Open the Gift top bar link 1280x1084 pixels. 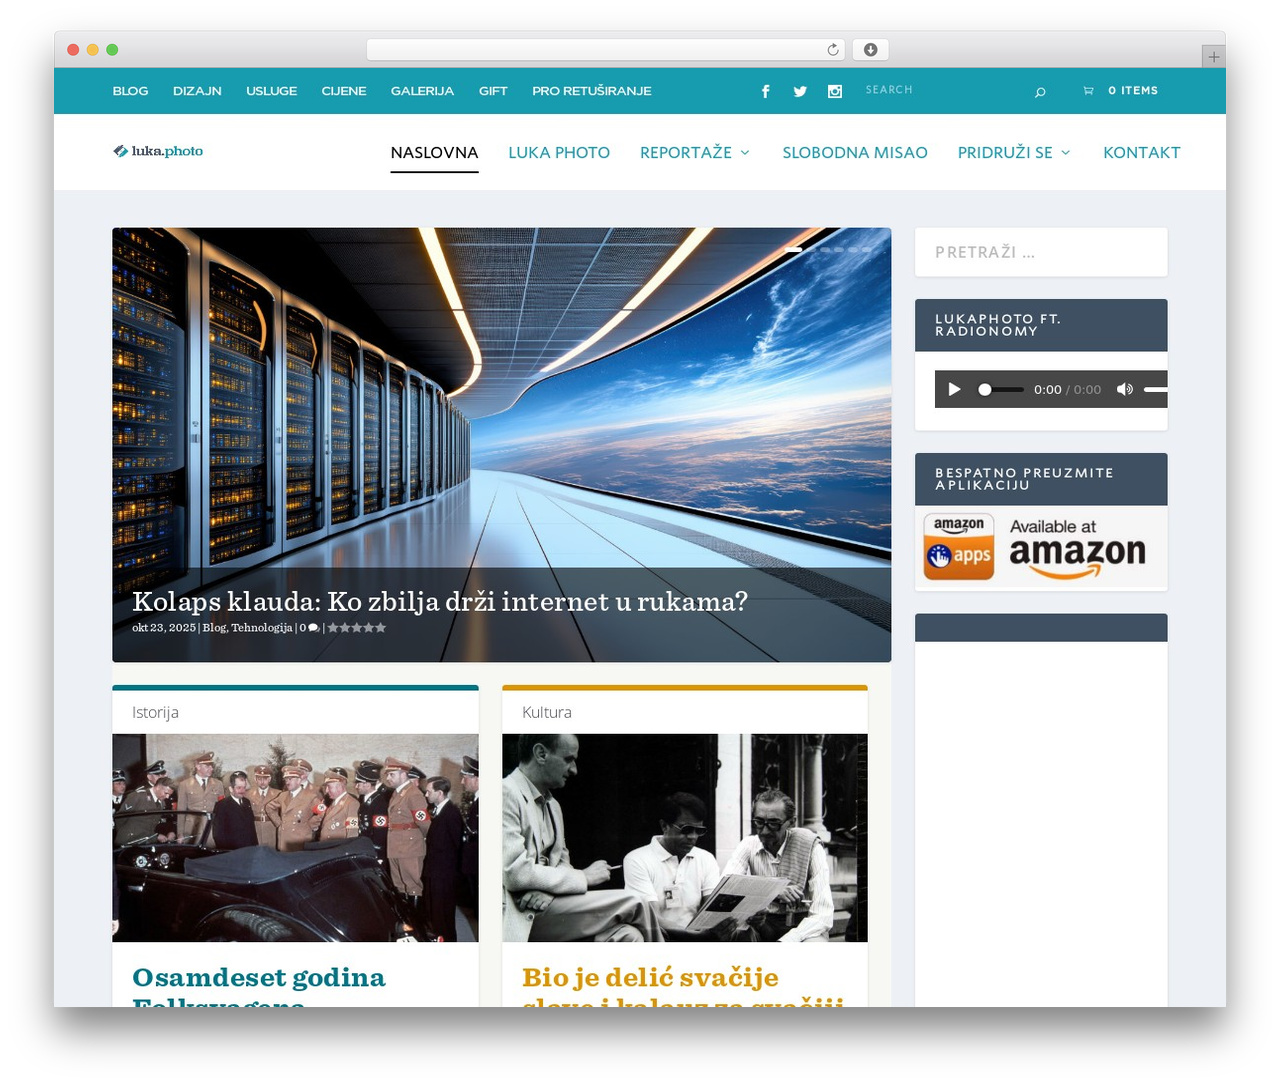493,91
